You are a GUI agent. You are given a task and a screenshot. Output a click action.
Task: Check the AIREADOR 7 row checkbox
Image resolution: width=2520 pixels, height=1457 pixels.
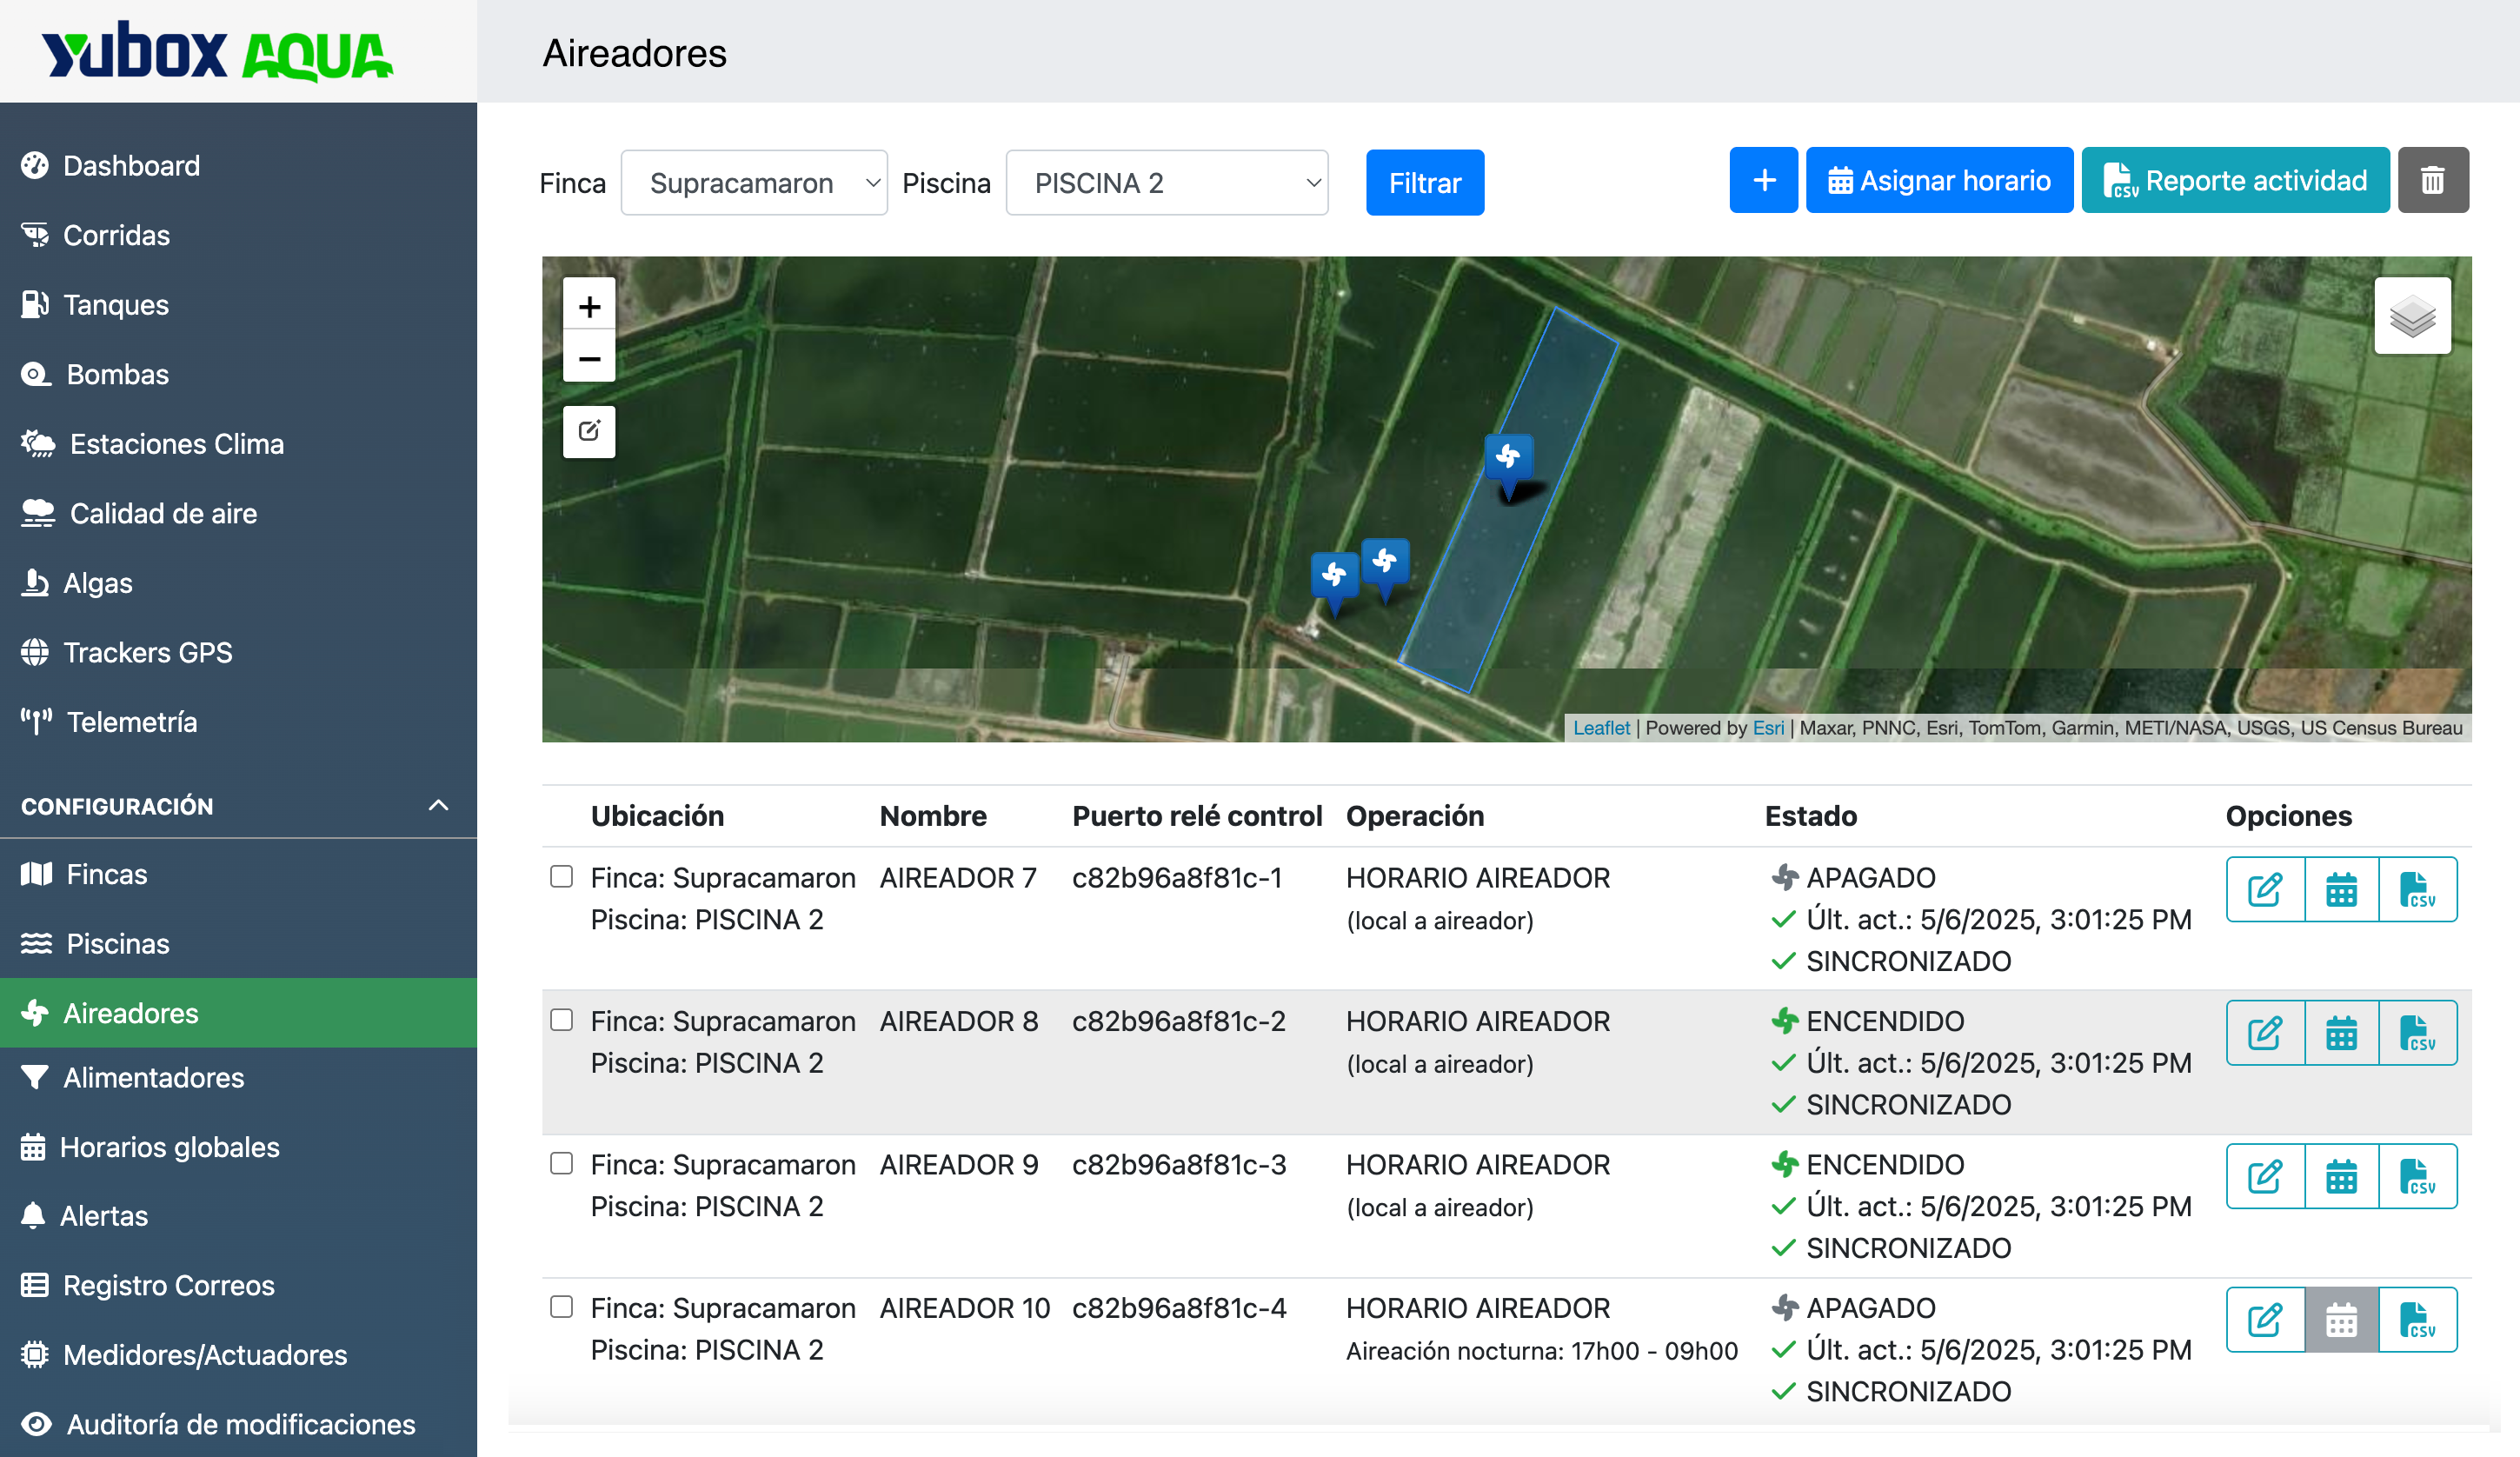562,877
